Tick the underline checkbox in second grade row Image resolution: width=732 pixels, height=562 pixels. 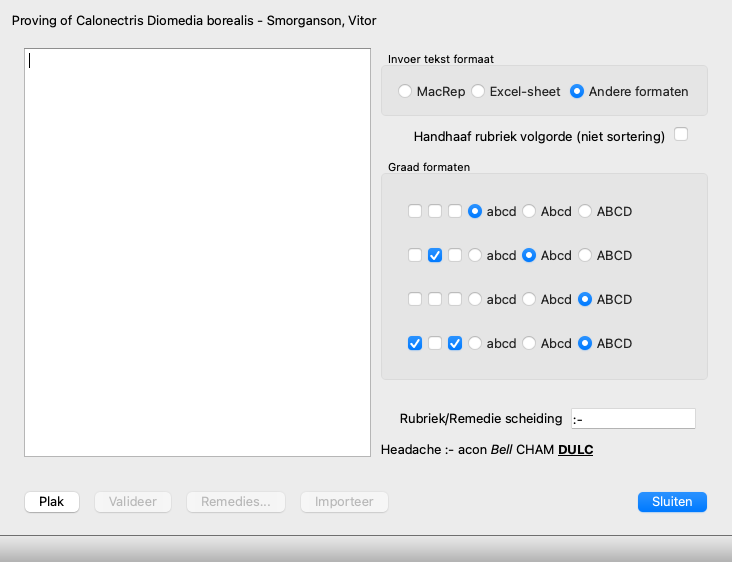(x=455, y=255)
